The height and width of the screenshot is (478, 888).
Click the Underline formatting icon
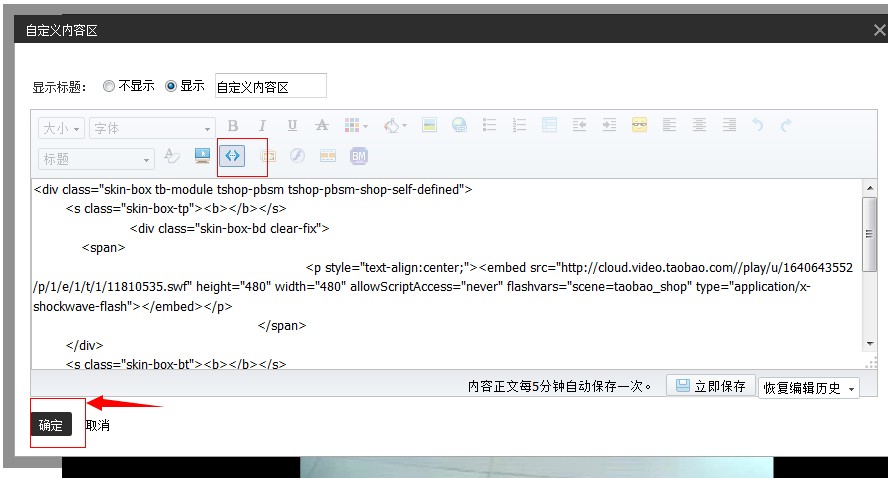[x=292, y=126]
